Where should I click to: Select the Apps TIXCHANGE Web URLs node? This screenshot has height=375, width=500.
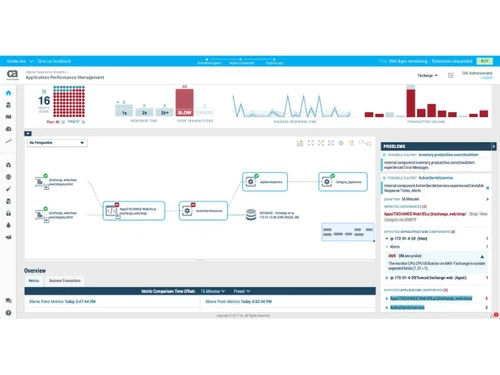tap(134, 211)
